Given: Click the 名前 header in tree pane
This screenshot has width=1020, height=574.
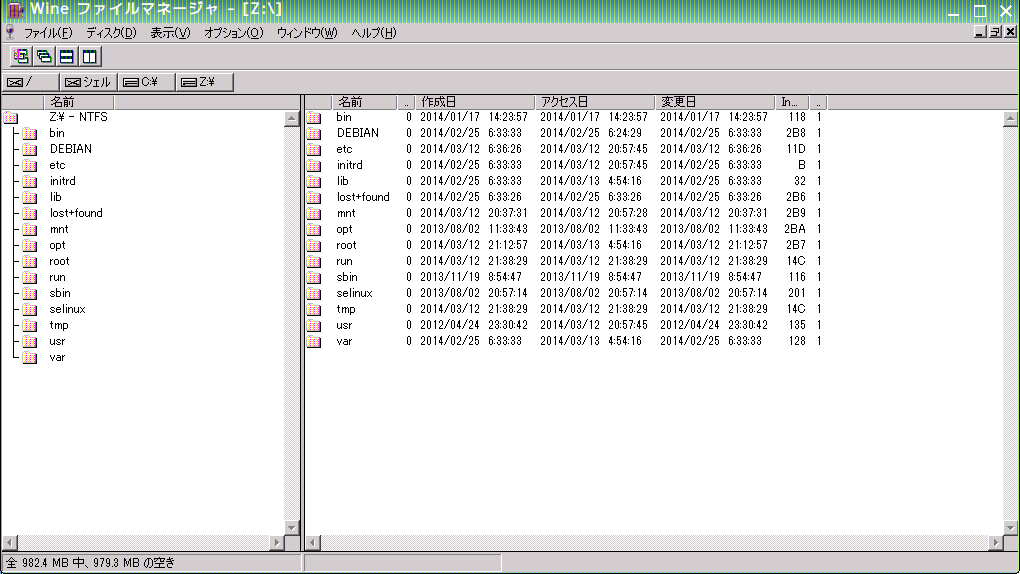Looking at the screenshot, I should coord(78,102).
